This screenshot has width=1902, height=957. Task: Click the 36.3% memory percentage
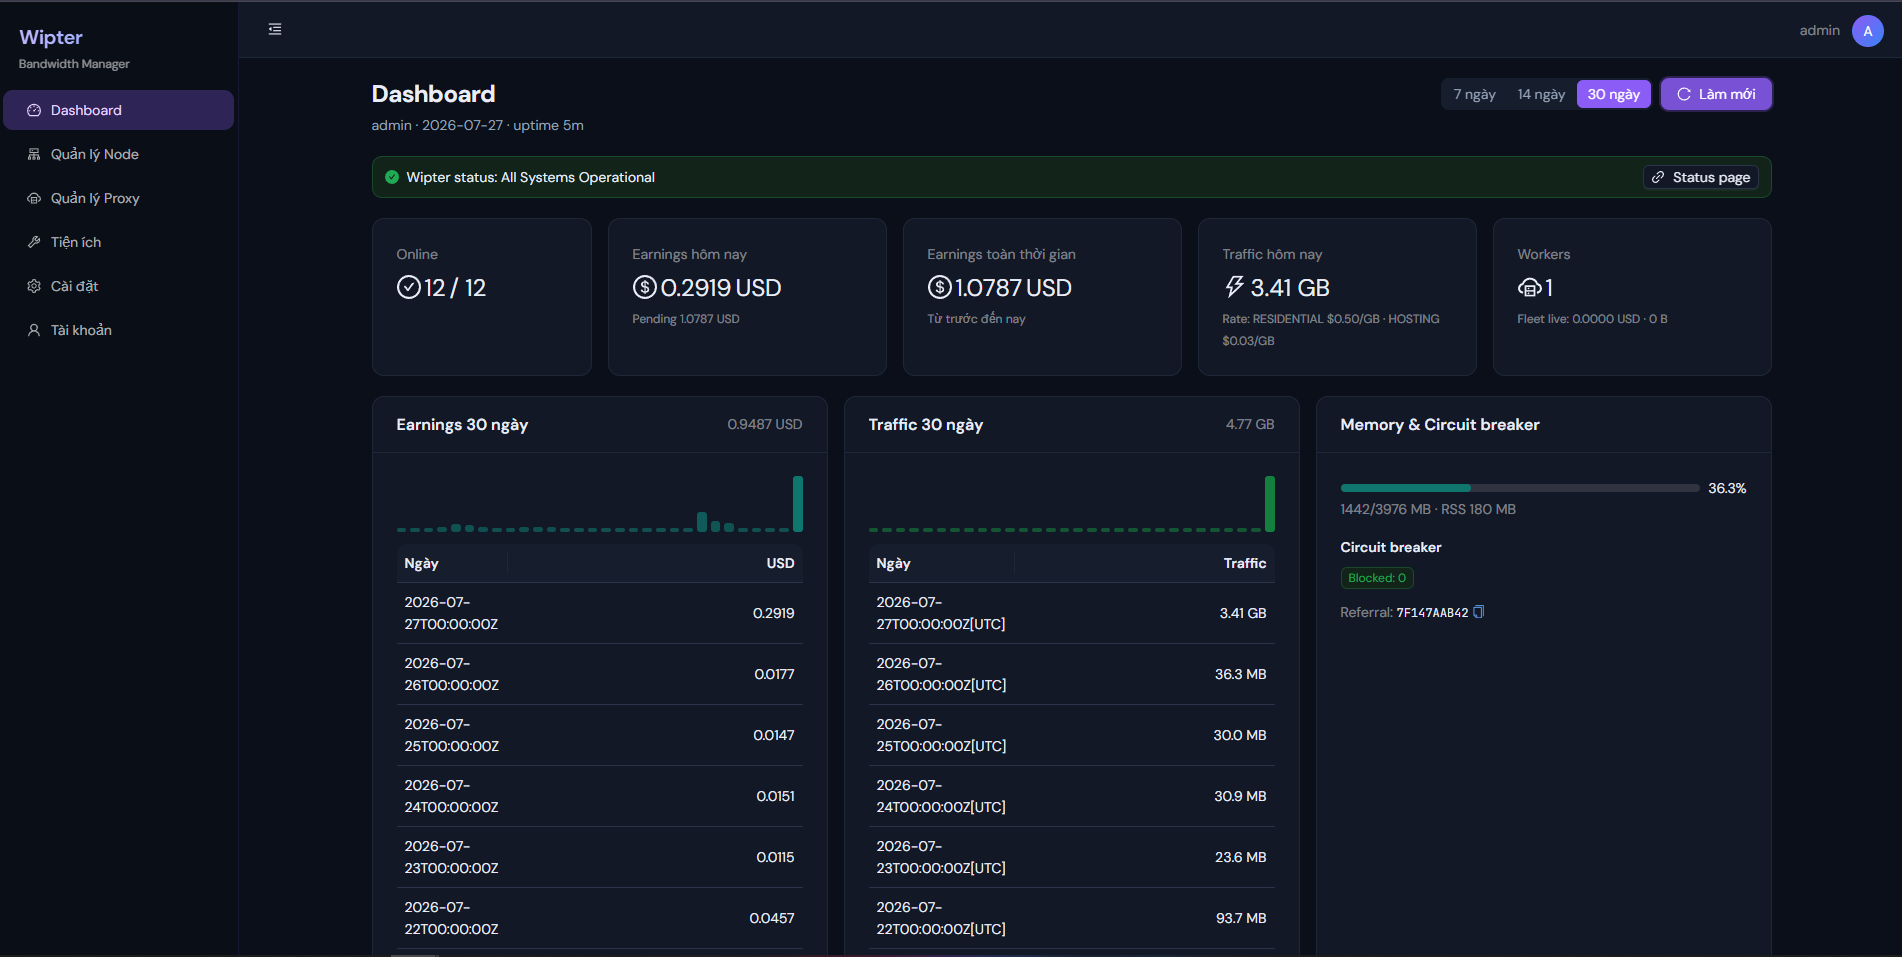click(x=1727, y=488)
